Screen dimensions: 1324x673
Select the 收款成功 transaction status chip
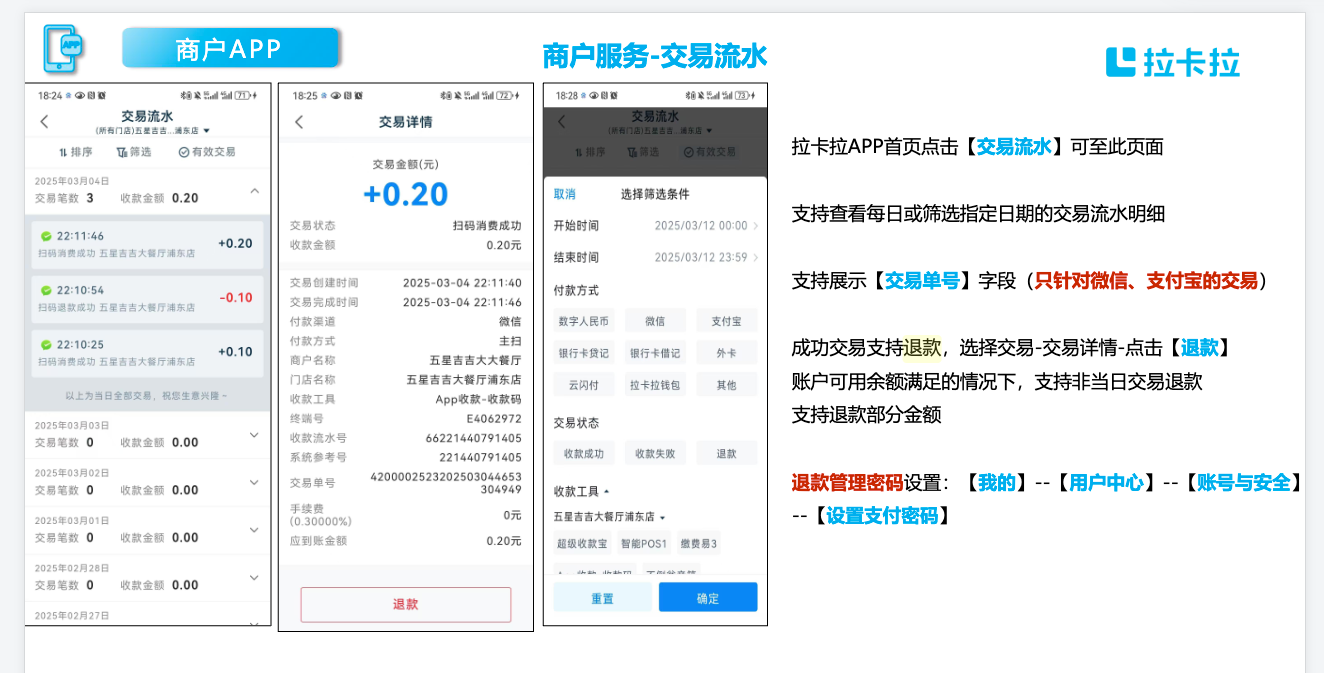point(584,453)
